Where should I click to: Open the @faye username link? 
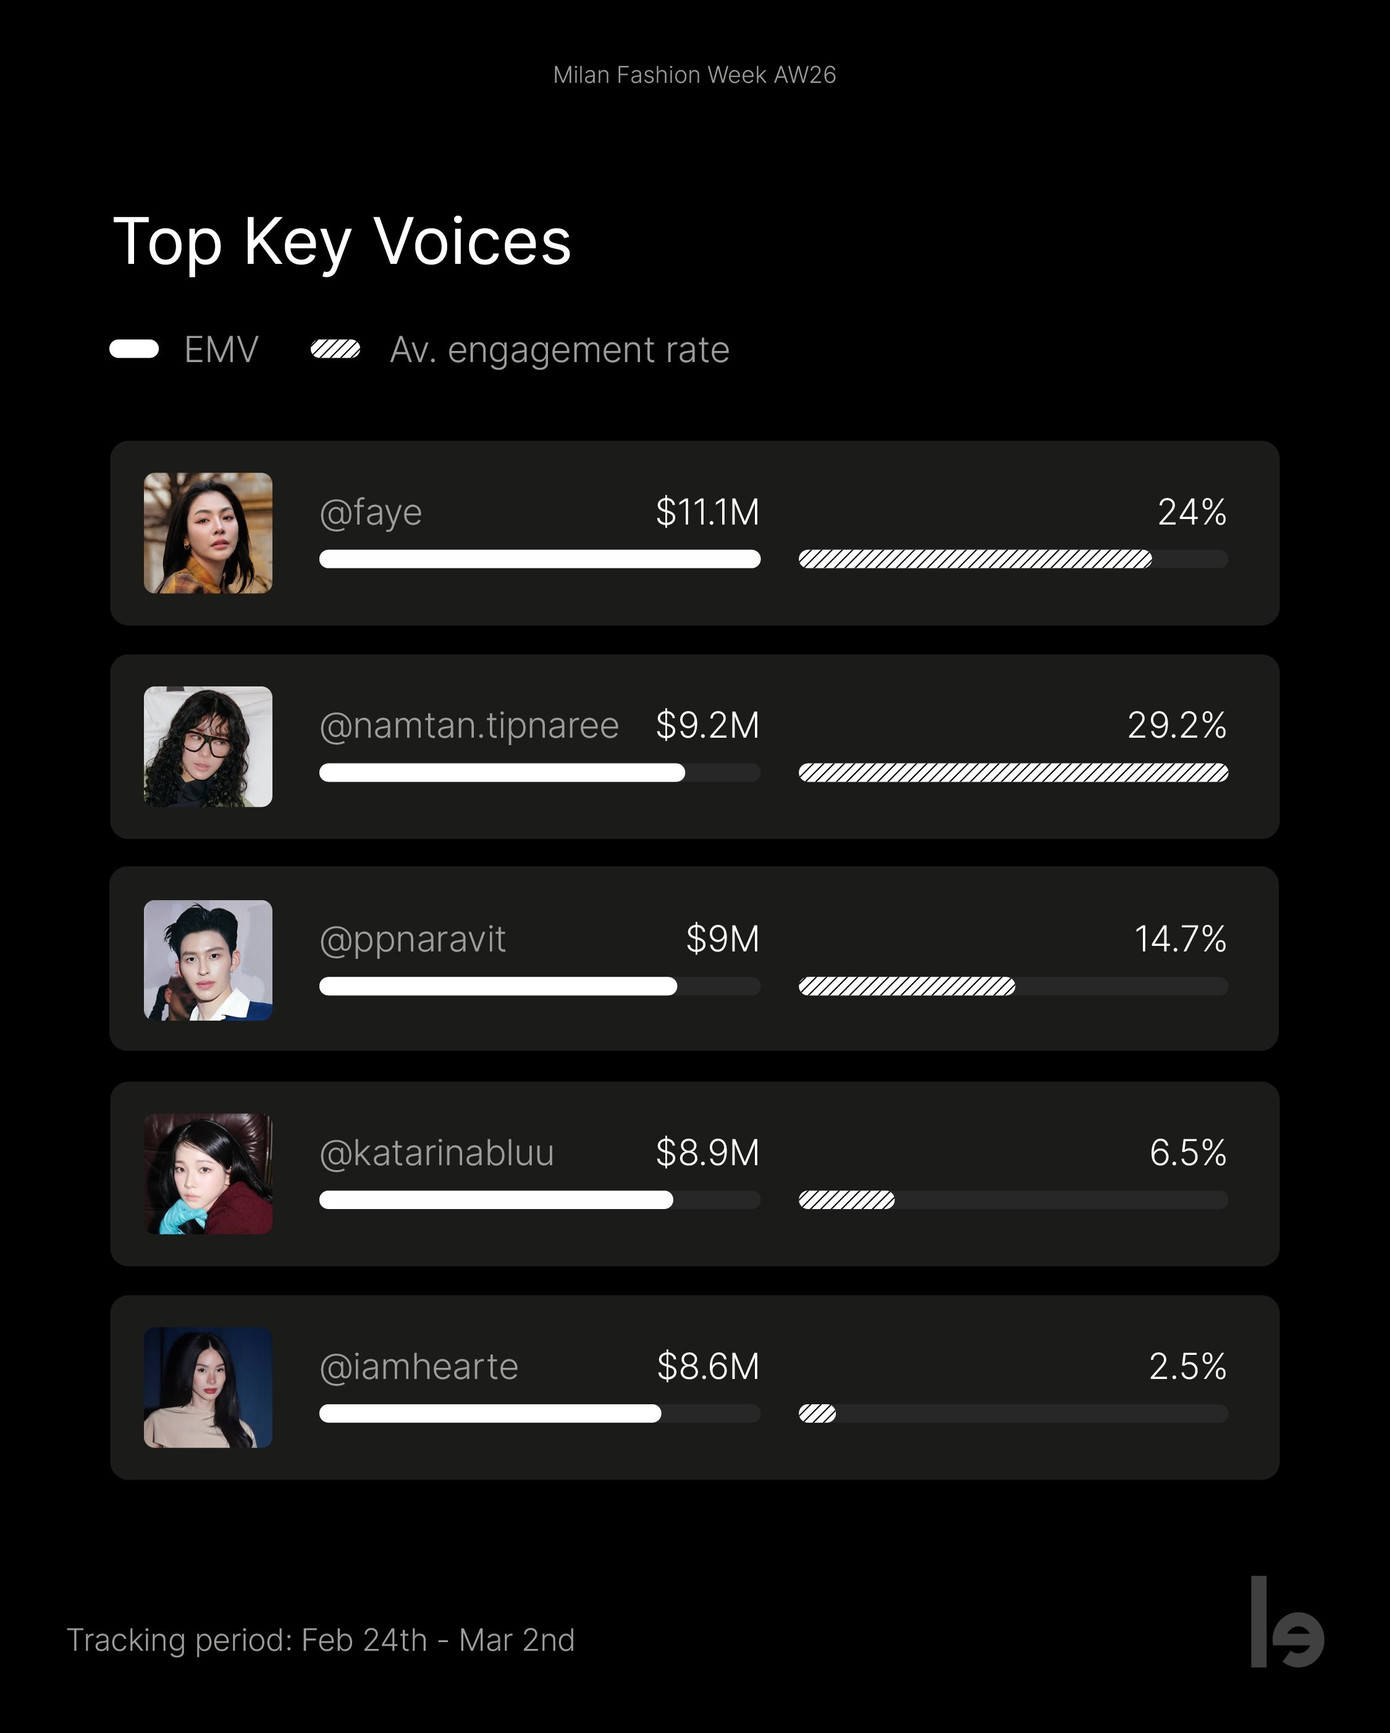tap(370, 512)
